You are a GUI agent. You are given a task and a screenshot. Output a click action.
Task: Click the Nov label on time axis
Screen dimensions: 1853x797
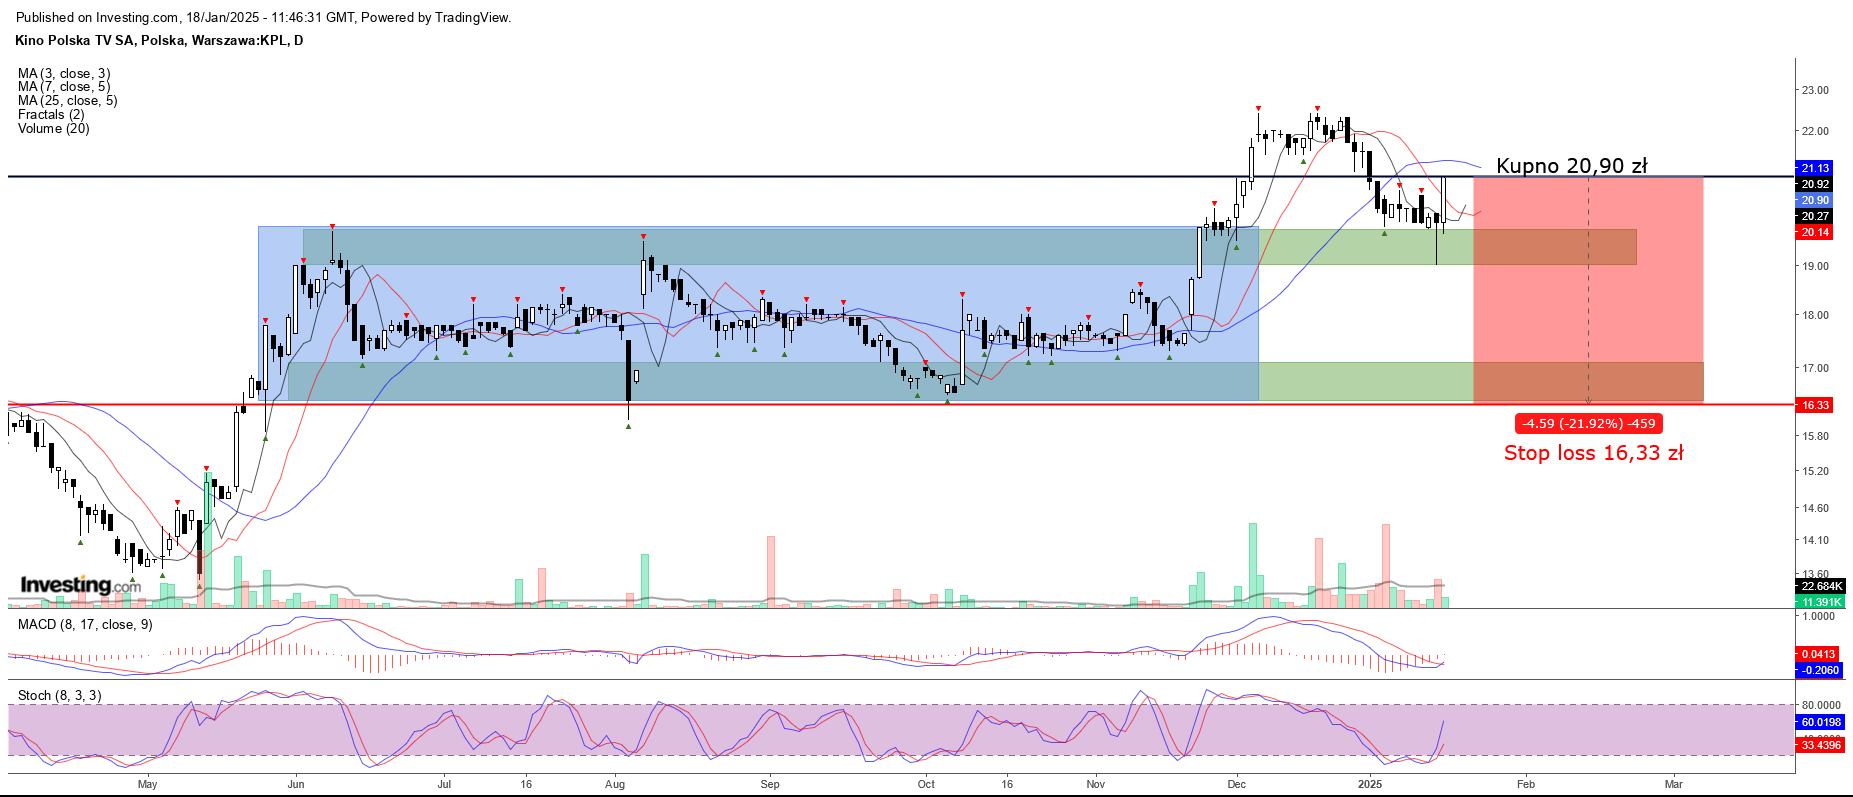[x=1096, y=784]
